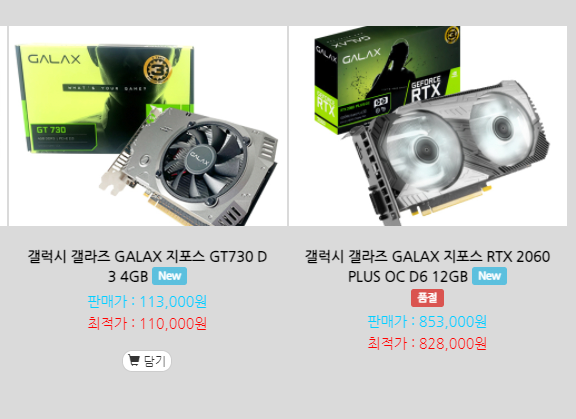Click the GT 730 label on box
The image size is (576, 419).
point(51,130)
